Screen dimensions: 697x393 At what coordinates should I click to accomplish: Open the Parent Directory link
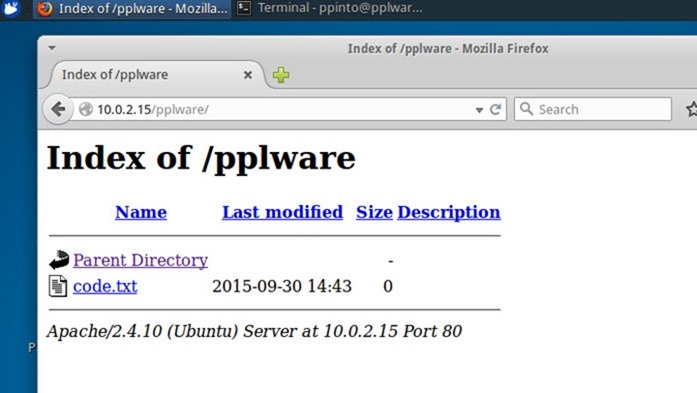(x=140, y=260)
